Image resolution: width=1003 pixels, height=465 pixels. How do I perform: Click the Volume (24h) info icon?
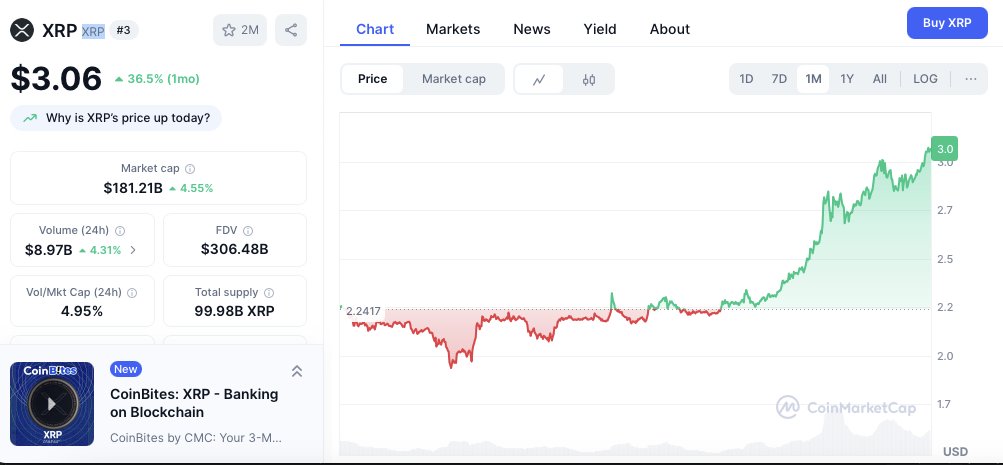click(x=120, y=231)
